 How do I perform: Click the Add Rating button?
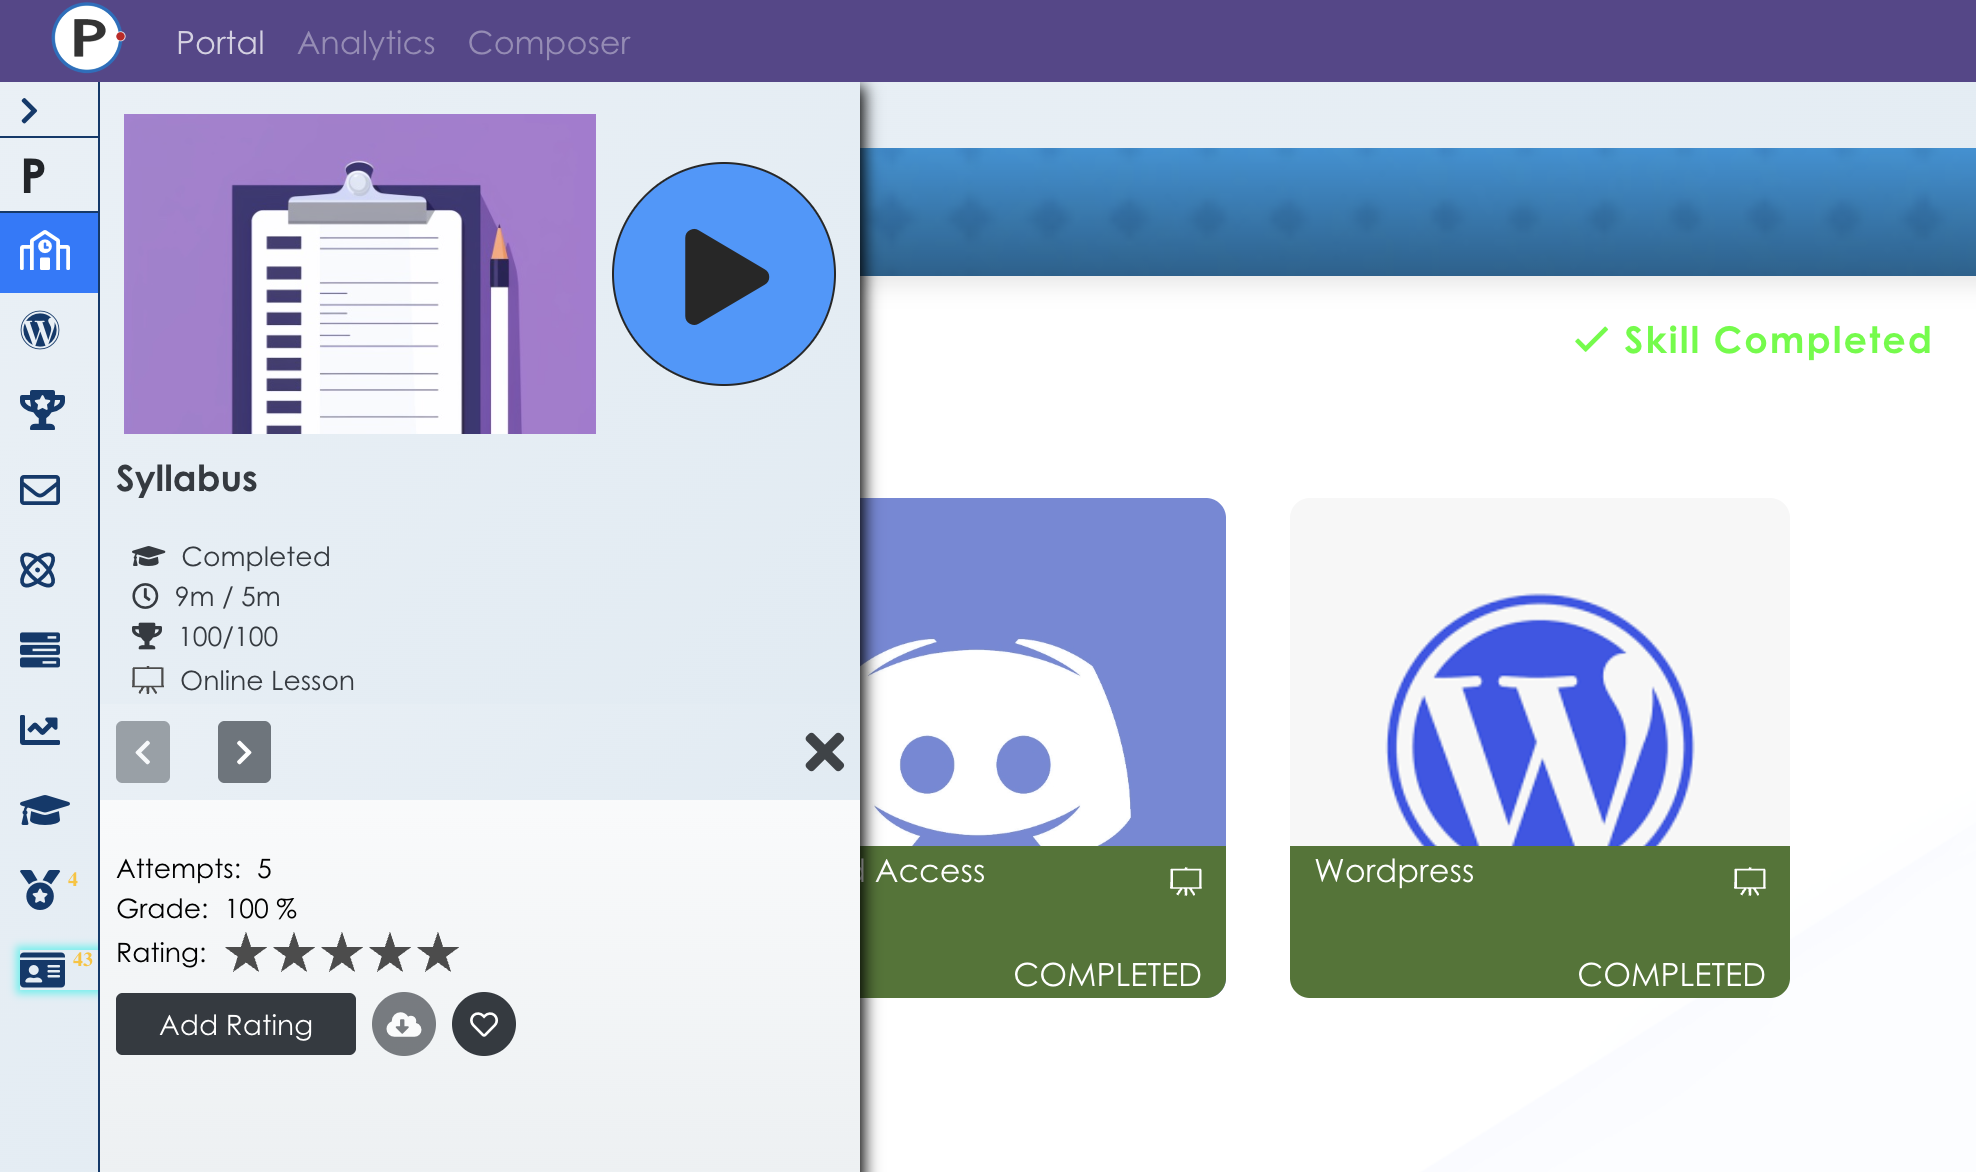(x=236, y=1024)
